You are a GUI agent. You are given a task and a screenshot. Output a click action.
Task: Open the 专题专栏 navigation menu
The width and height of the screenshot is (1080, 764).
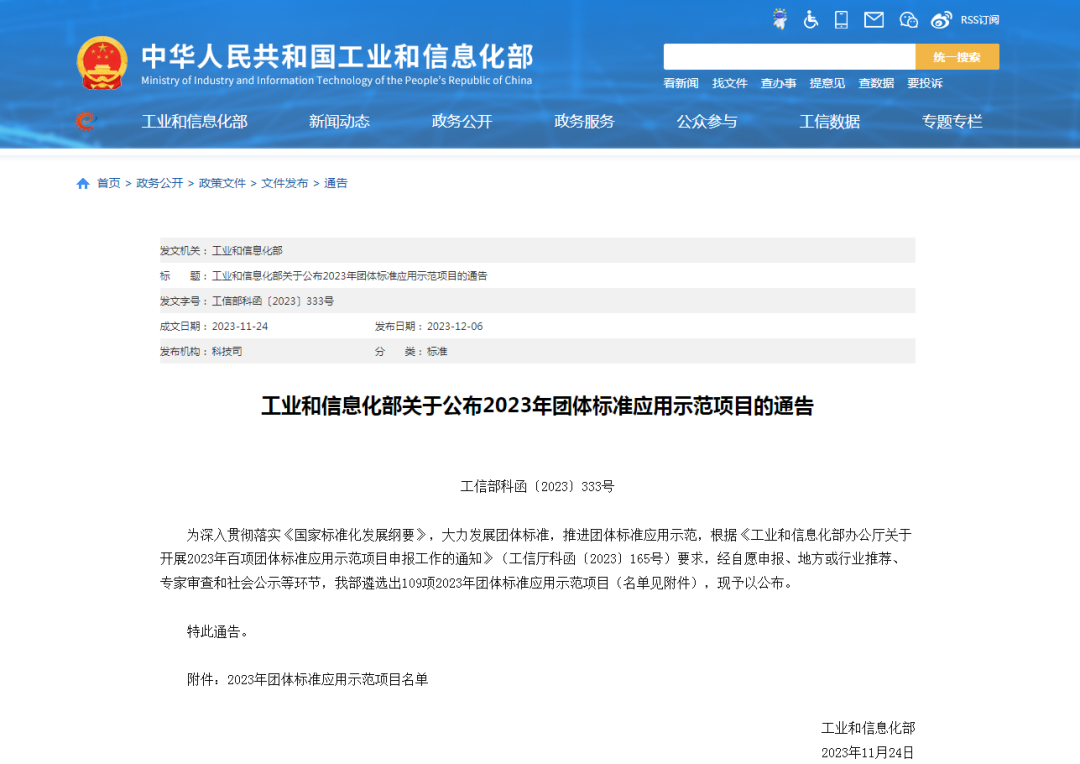click(x=952, y=122)
